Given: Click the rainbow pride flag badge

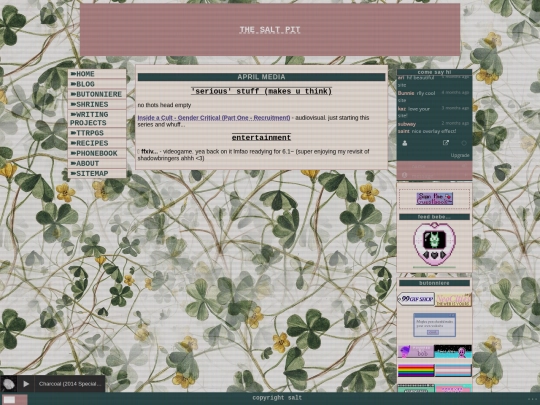Looking at the screenshot, I should pos(416,371).
